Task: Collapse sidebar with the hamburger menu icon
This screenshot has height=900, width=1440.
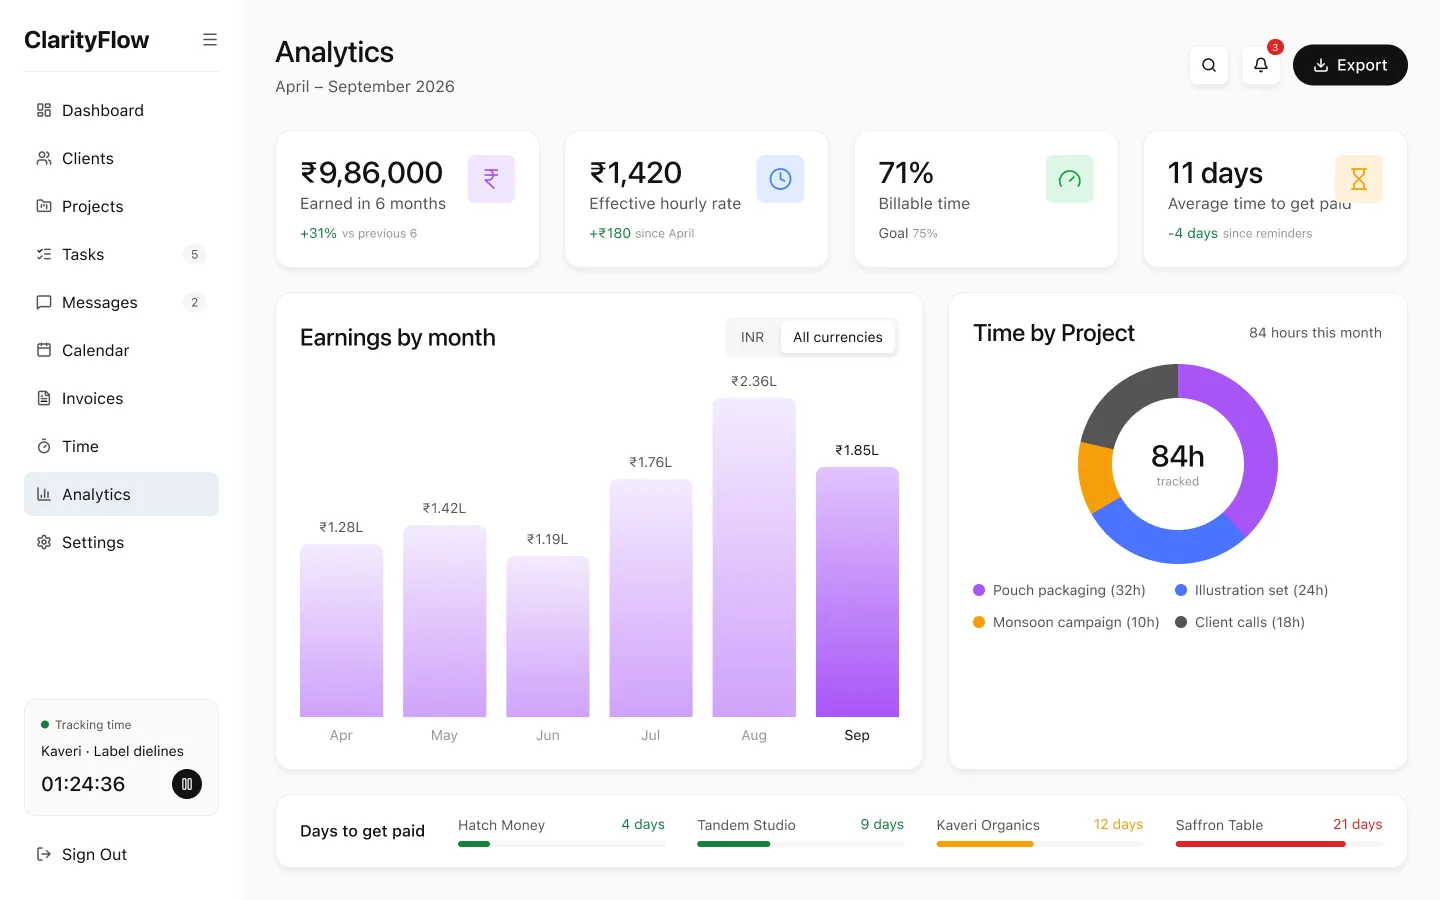Action: tap(210, 40)
